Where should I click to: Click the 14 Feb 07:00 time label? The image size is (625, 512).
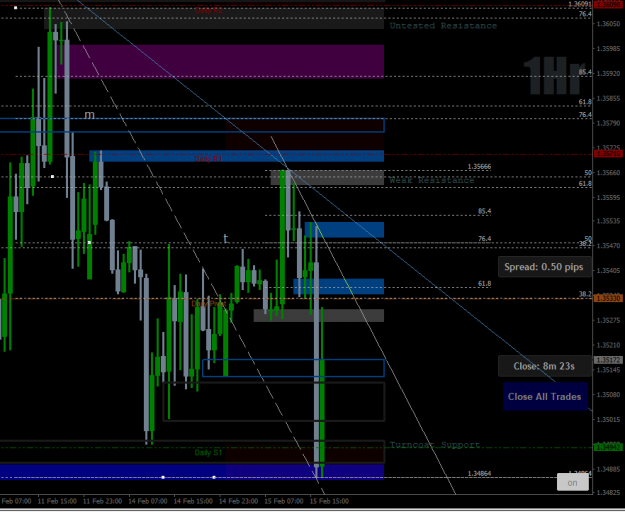coord(148,501)
